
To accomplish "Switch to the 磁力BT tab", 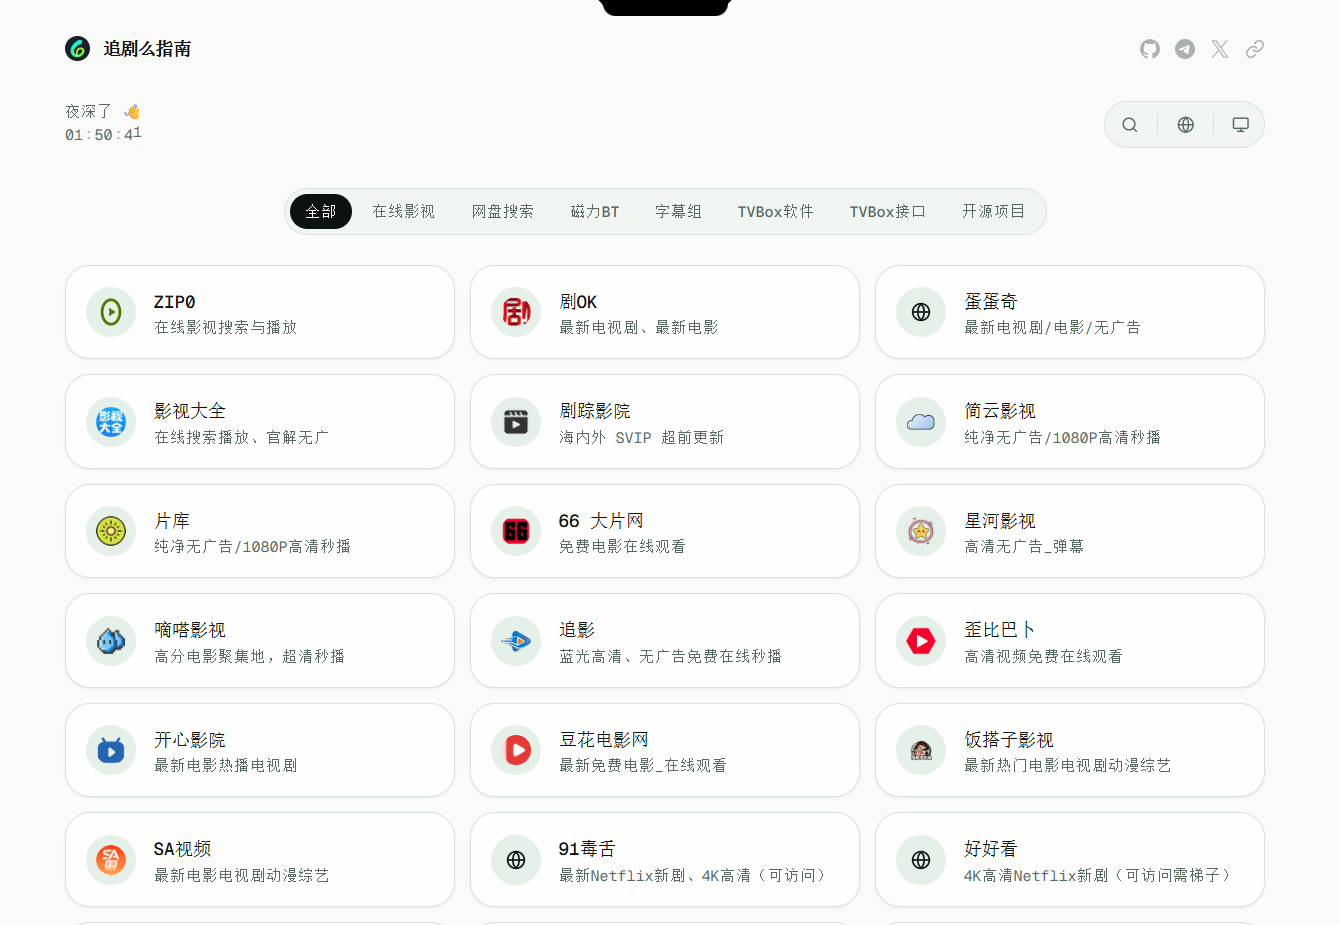I will point(595,212).
